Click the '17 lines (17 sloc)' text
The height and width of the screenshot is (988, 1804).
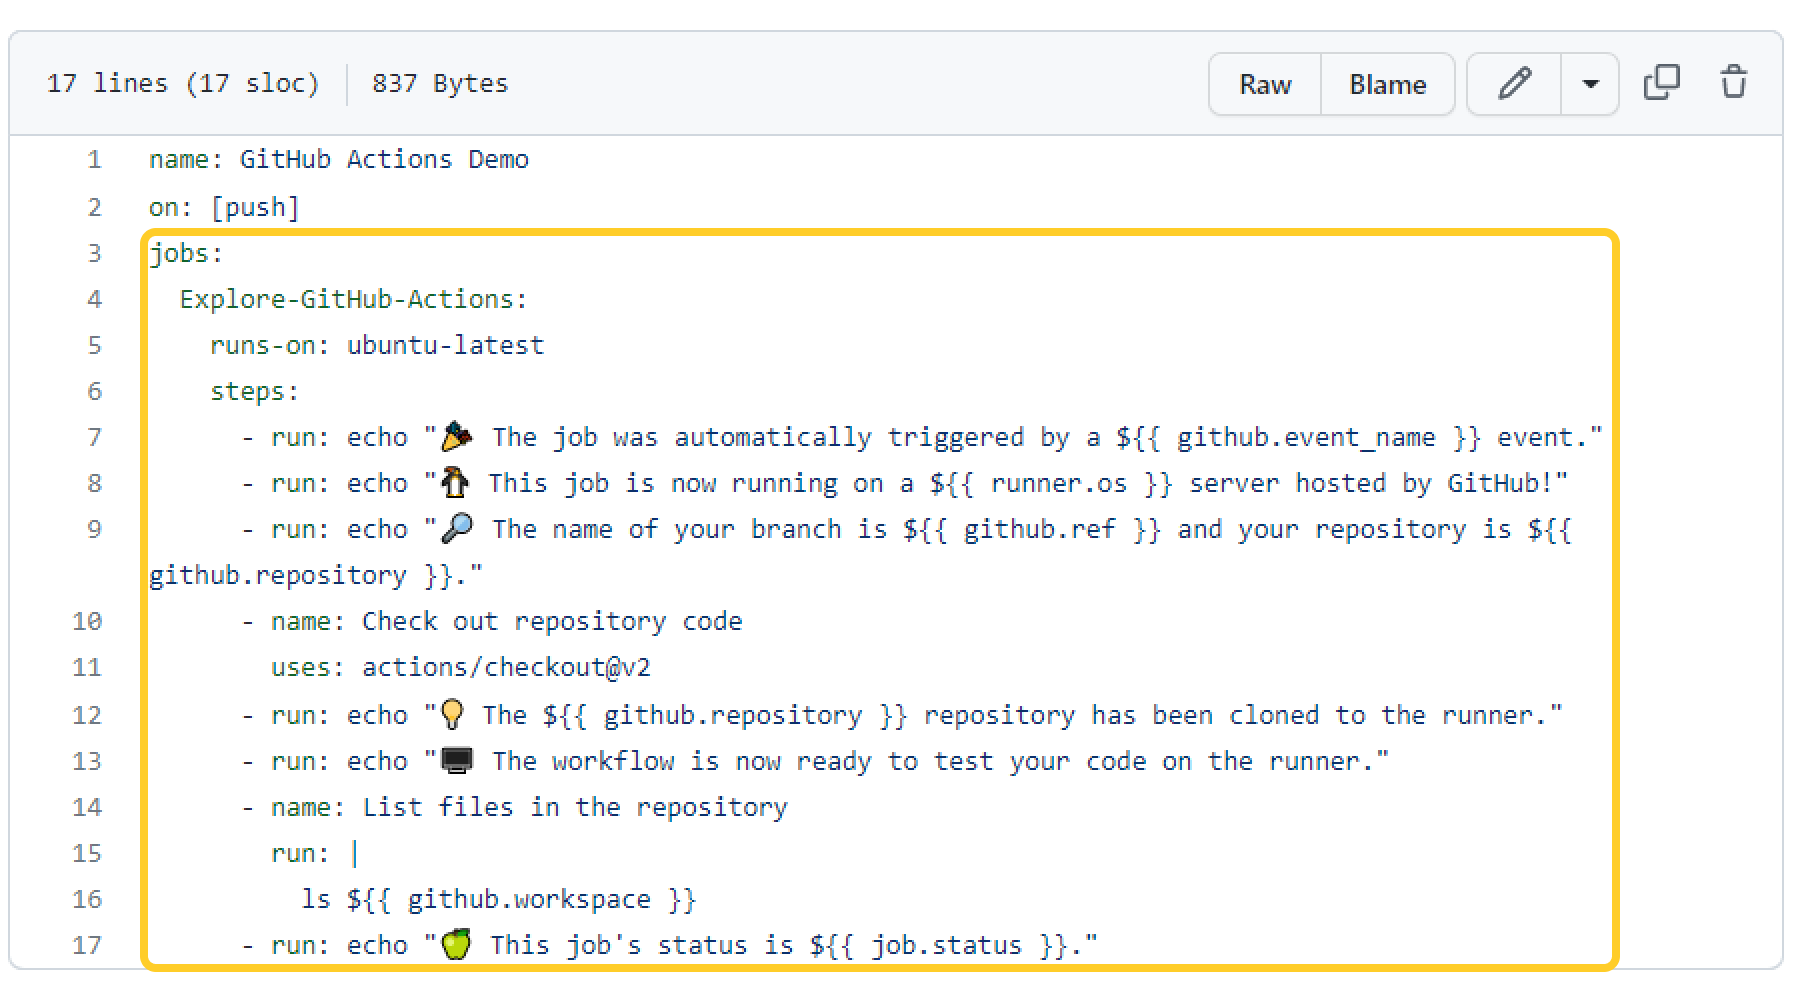(183, 83)
